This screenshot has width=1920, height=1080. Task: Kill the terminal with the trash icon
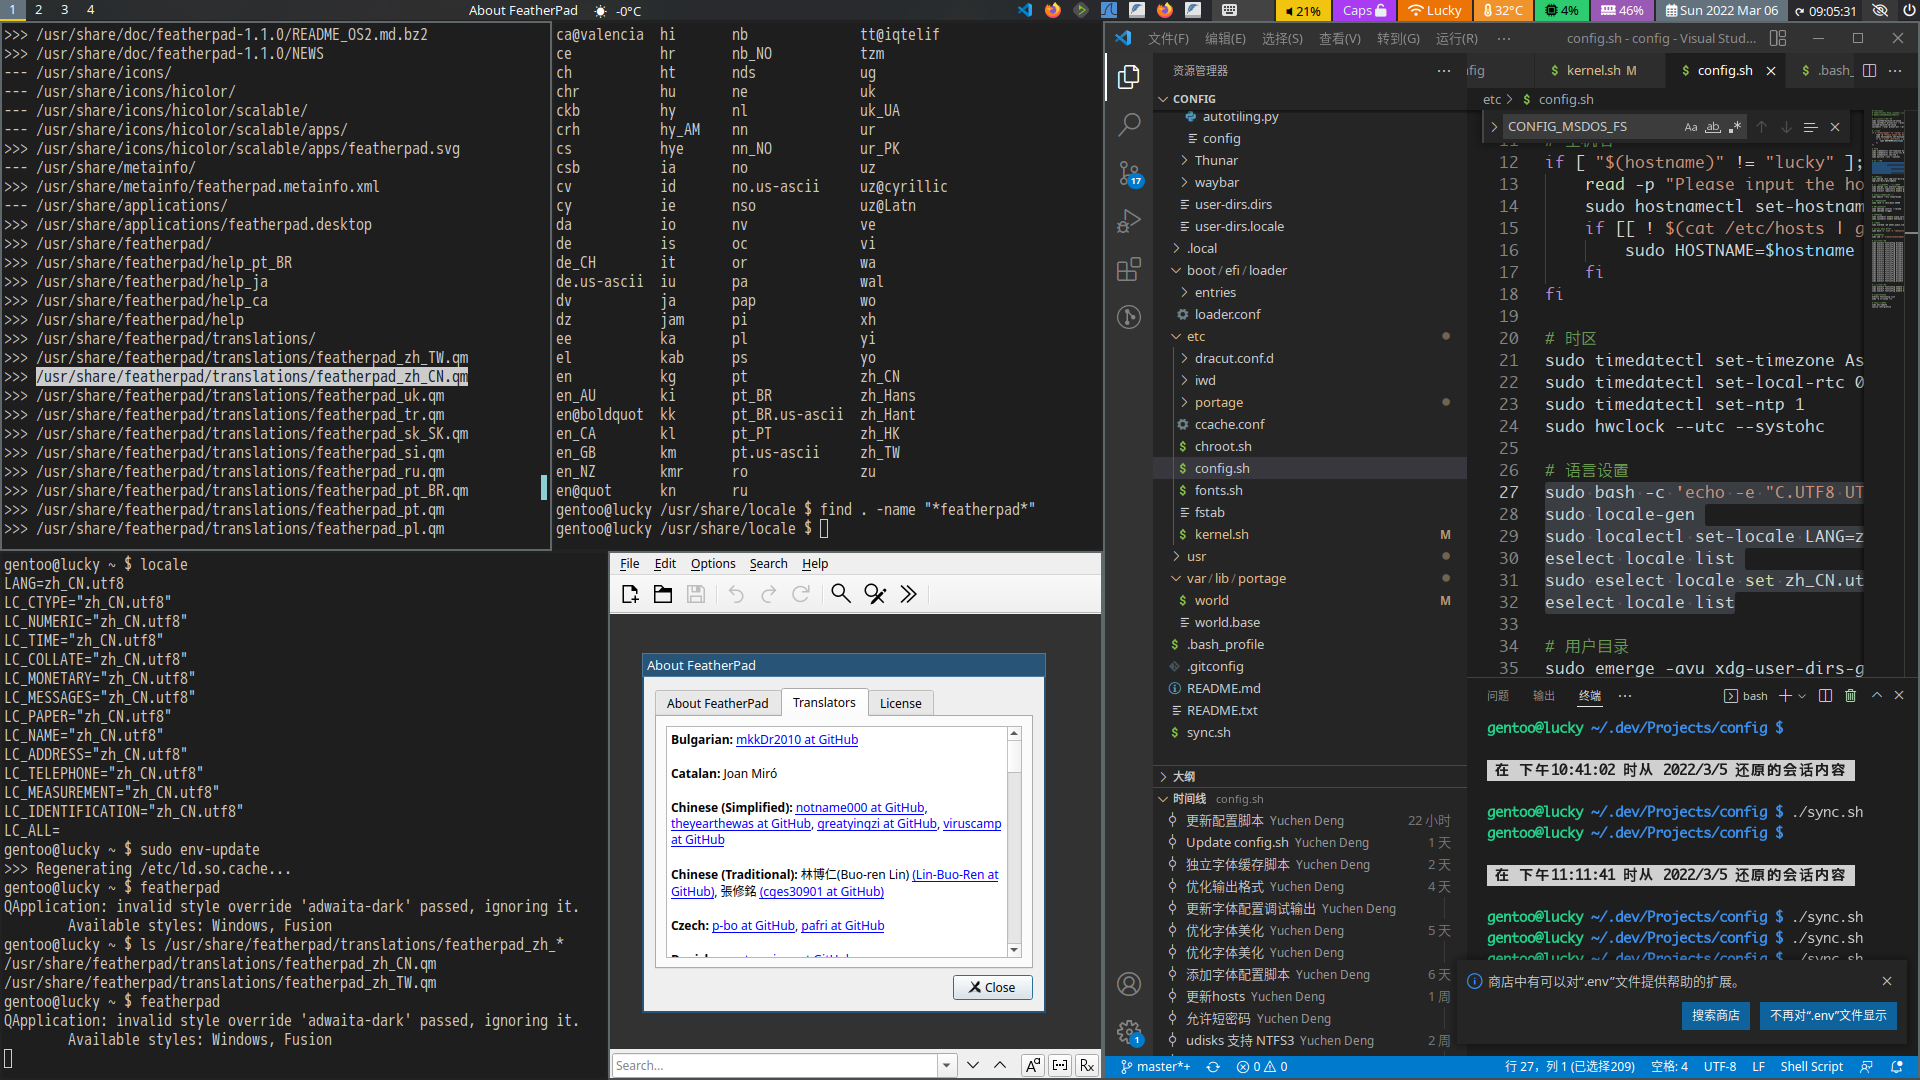pyautogui.click(x=1850, y=695)
